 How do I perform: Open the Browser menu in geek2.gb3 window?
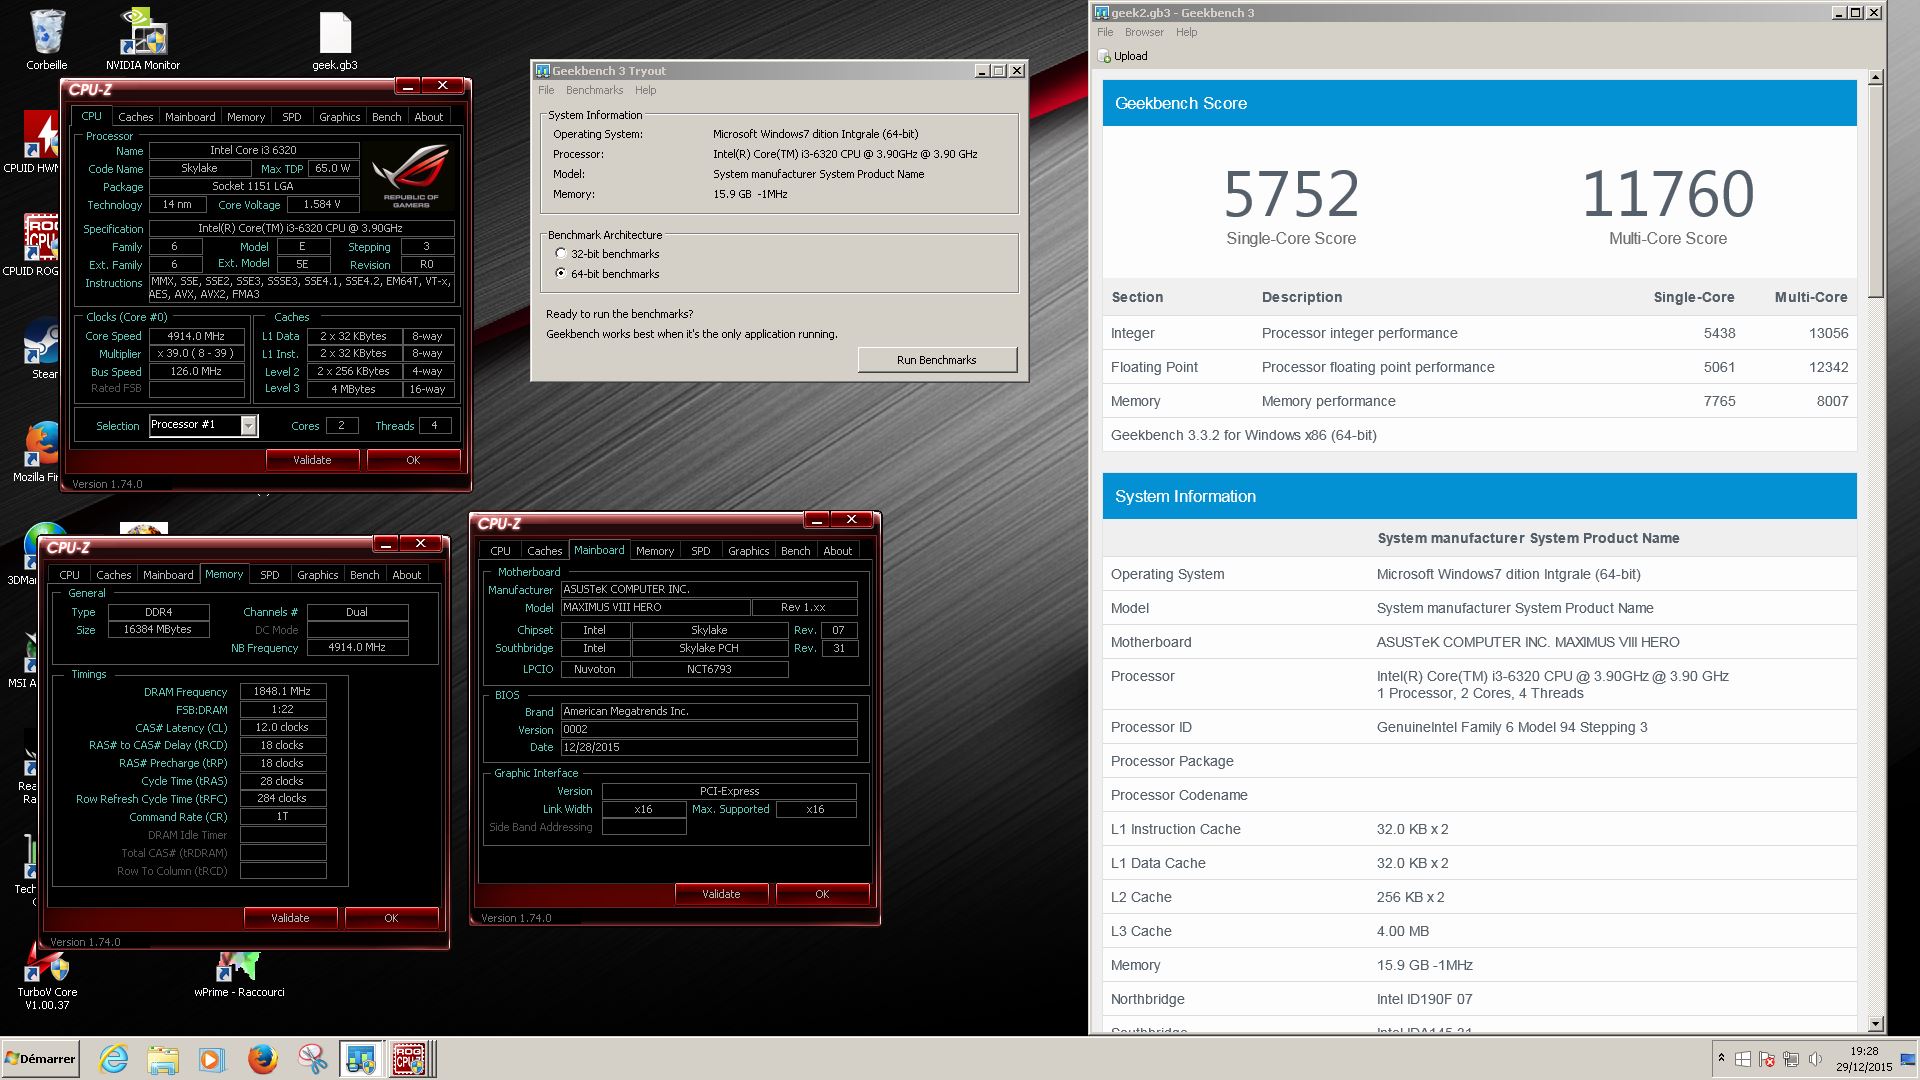(1144, 32)
